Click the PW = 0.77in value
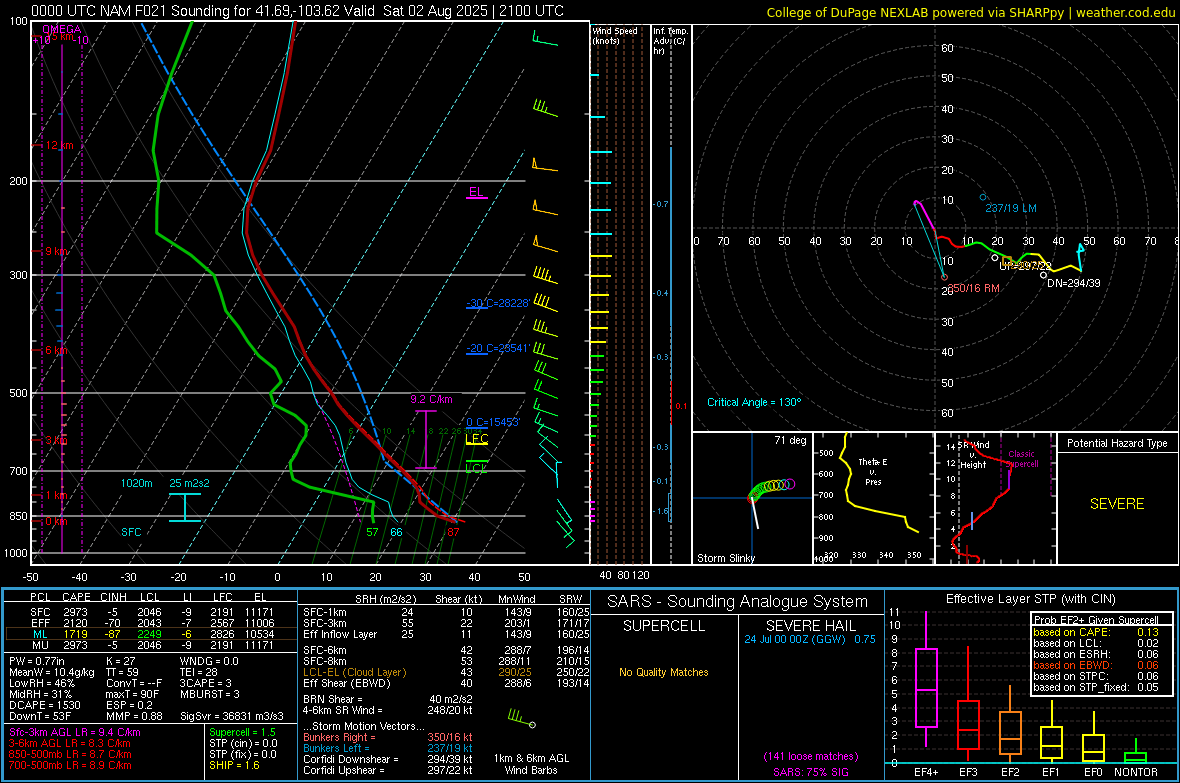Image resolution: width=1180 pixels, height=783 pixels. [37, 661]
